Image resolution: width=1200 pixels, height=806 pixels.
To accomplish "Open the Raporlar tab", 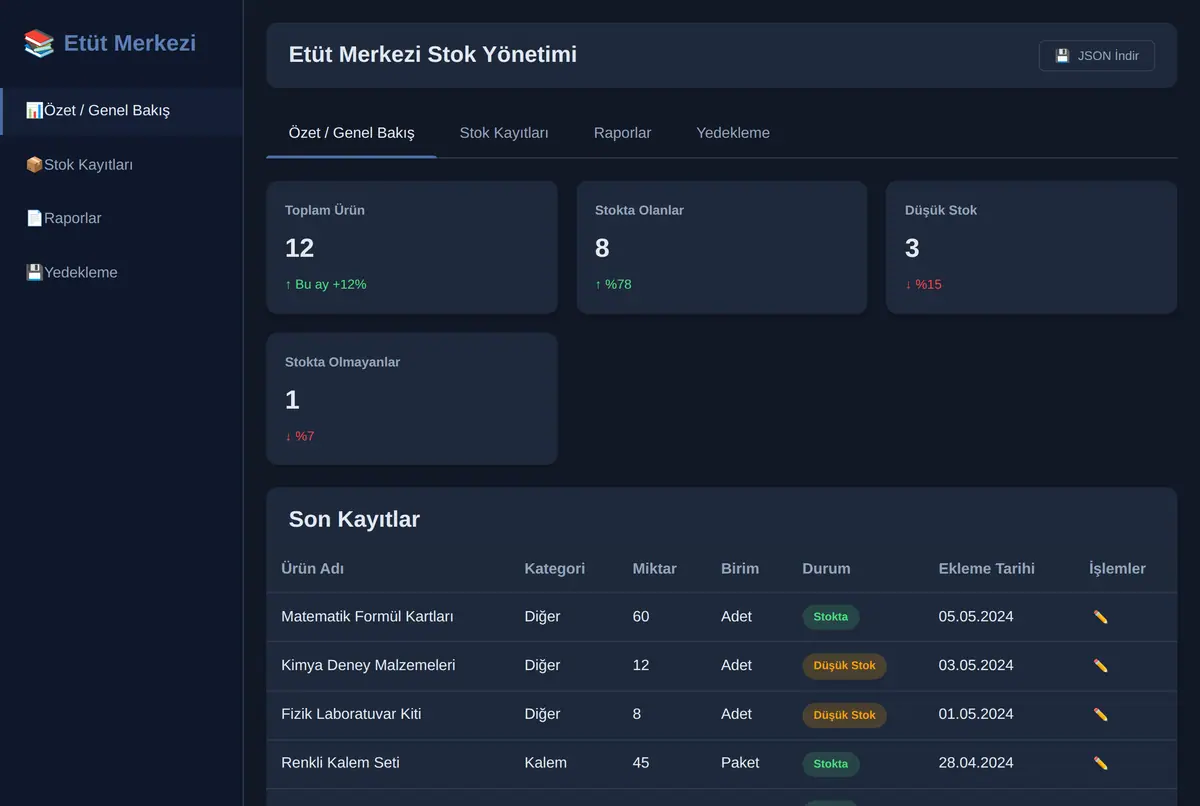I will pyautogui.click(x=622, y=133).
